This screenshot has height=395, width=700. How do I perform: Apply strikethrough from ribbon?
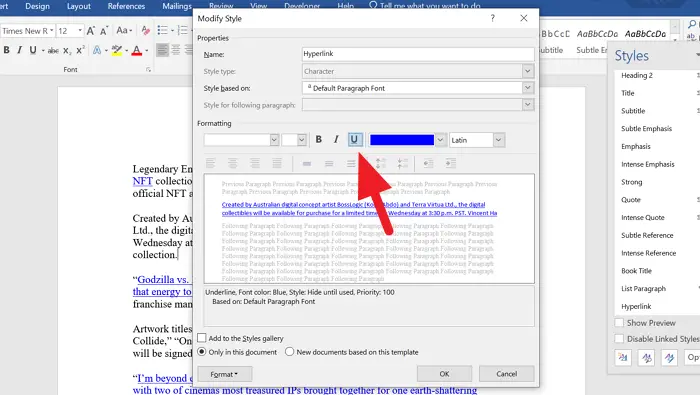pos(53,50)
